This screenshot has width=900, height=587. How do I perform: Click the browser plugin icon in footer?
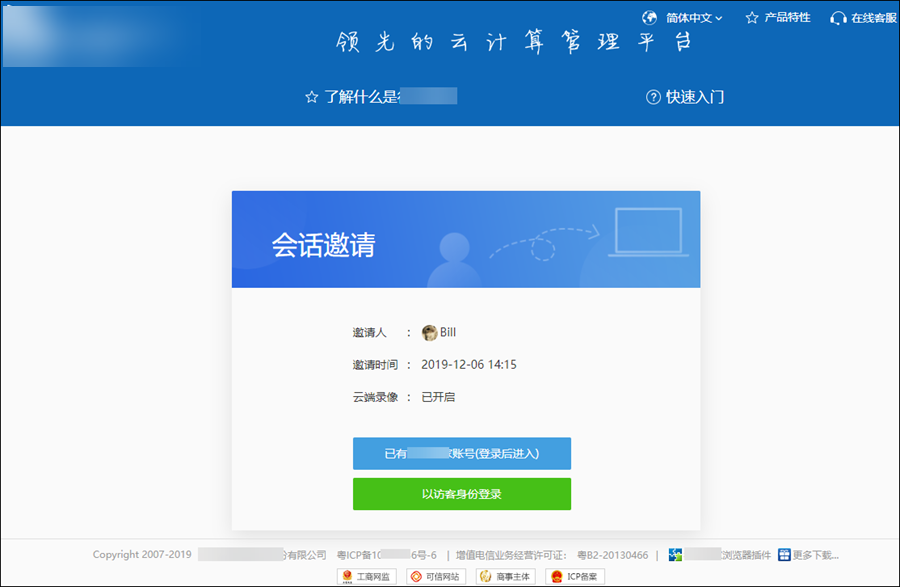(676, 554)
